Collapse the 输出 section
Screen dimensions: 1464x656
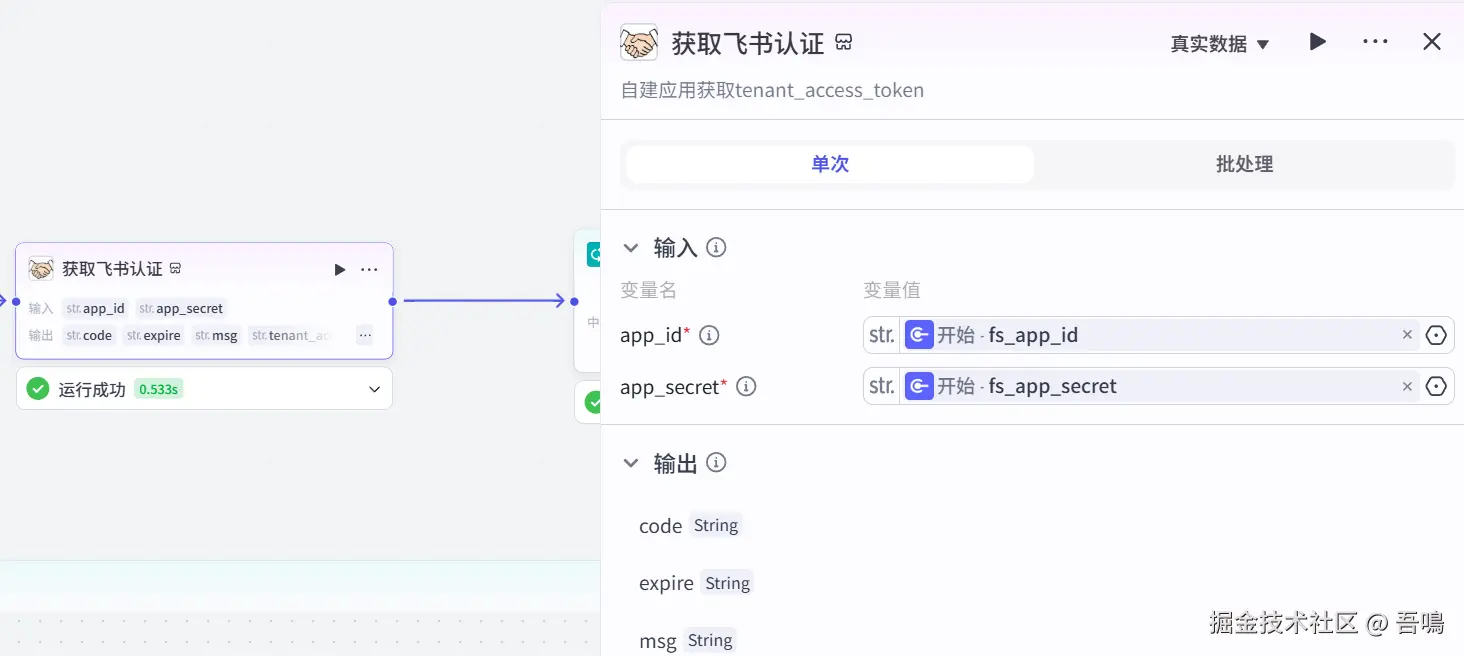point(631,463)
